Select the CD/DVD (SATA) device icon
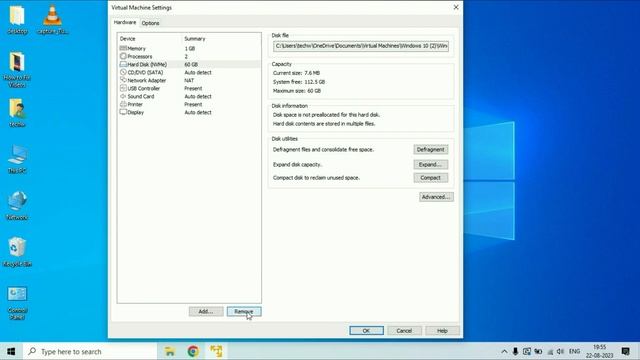 click(x=123, y=72)
